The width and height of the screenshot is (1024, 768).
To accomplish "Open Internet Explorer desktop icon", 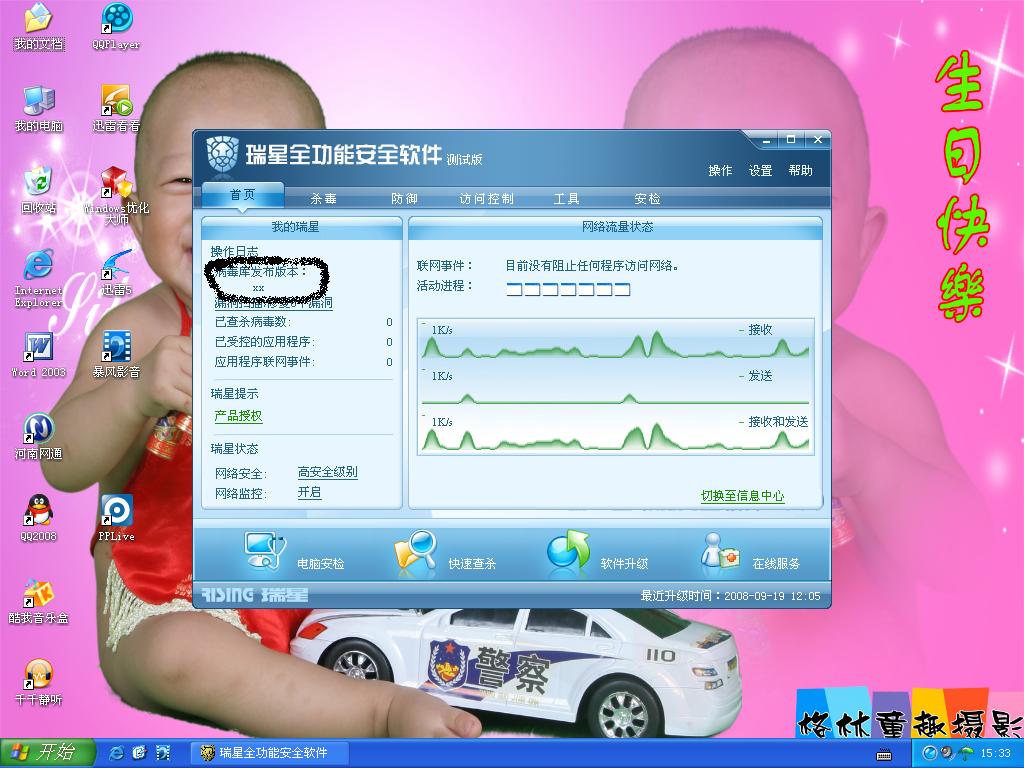I will click(x=39, y=278).
